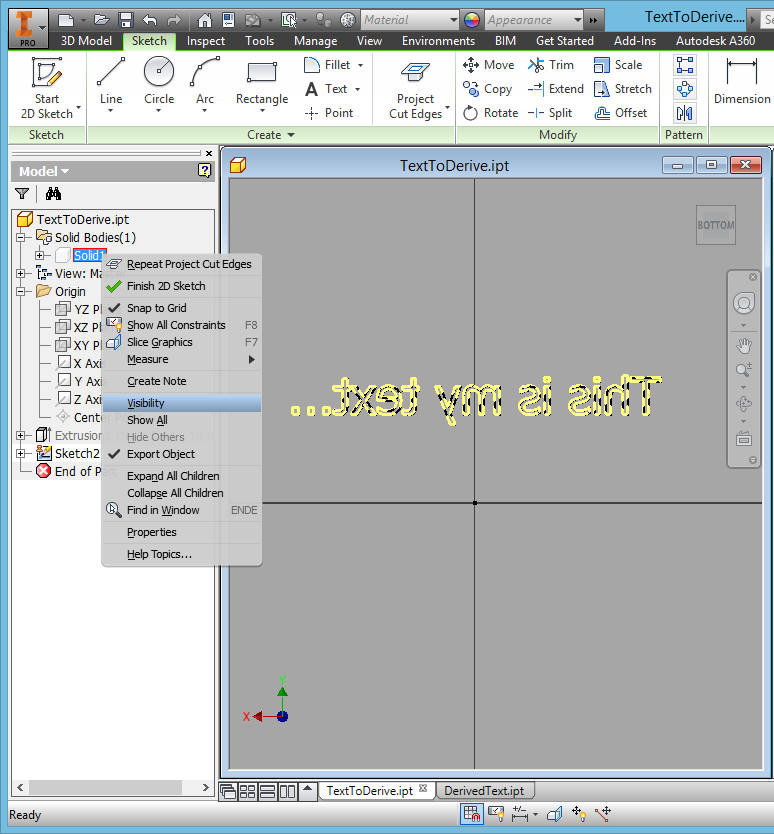Collapse the Solid Bodies(1) node
This screenshot has height=834, width=774.
(20, 237)
